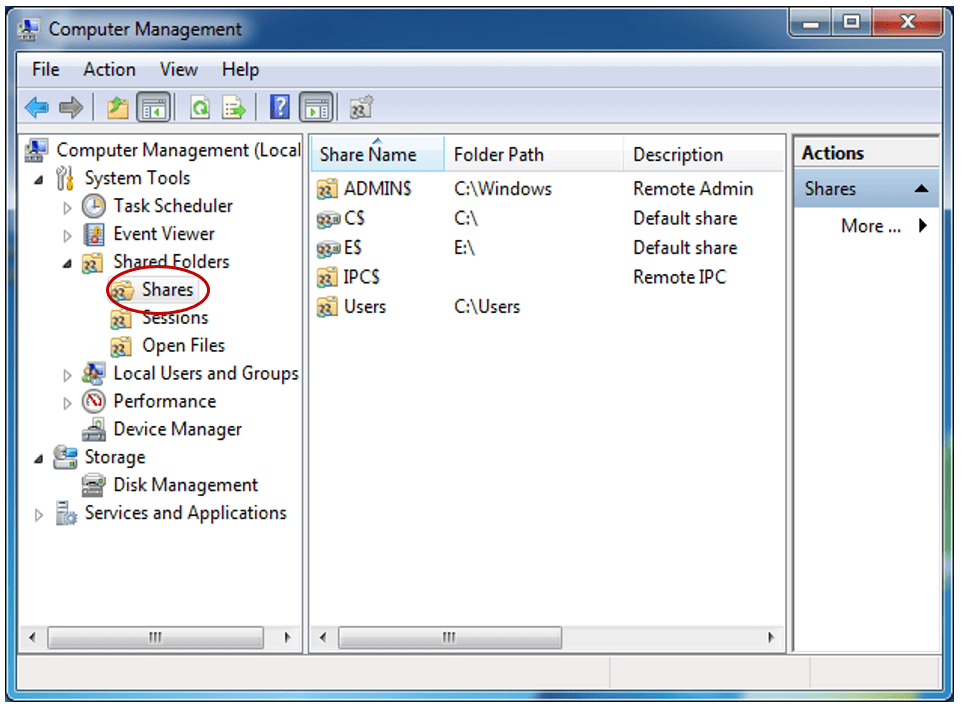Open the View menu
The height and width of the screenshot is (707, 962).
(179, 69)
